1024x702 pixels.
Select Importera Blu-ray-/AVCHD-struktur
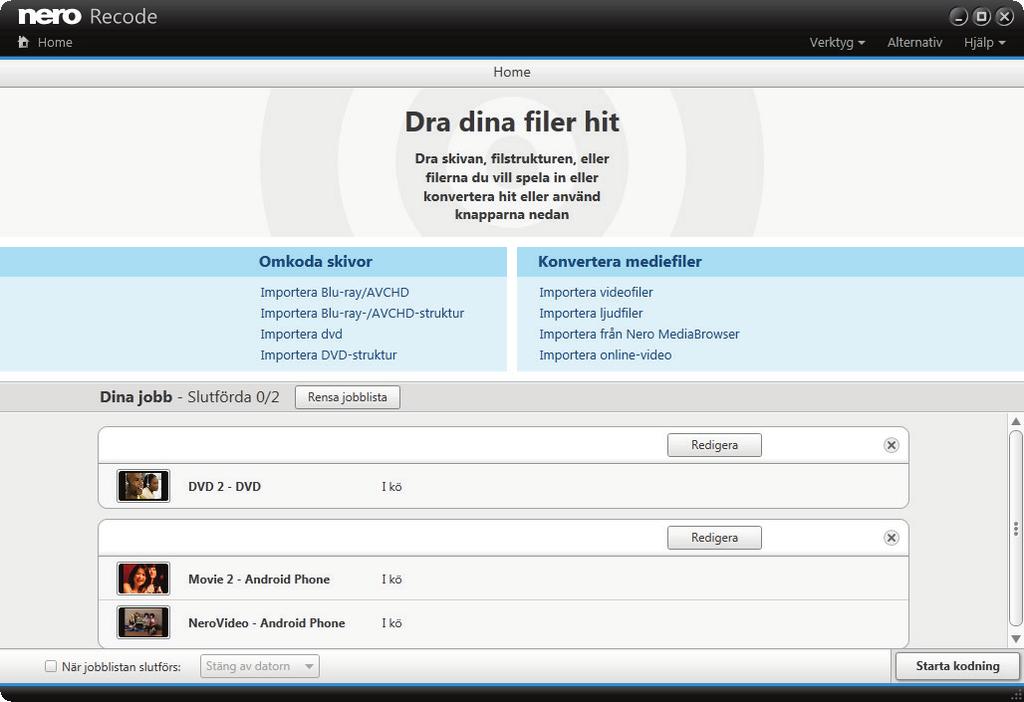(x=362, y=313)
